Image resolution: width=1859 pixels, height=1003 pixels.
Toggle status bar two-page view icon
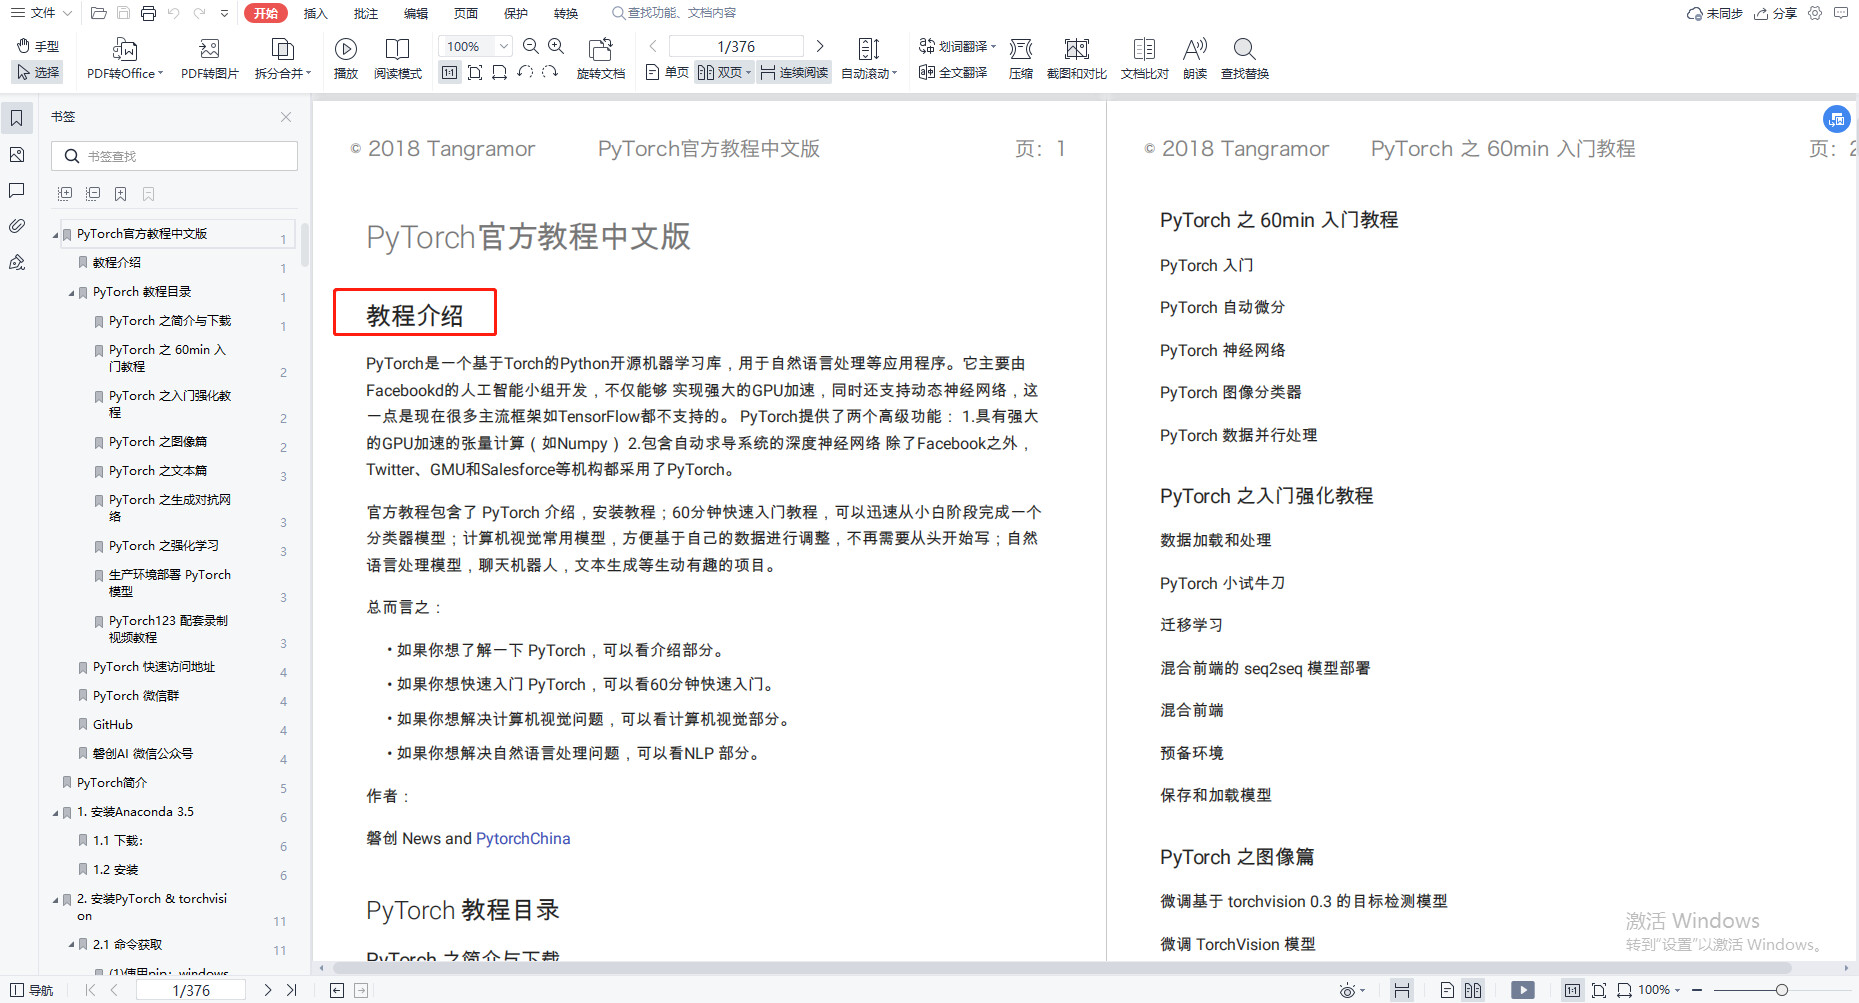[1473, 990]
